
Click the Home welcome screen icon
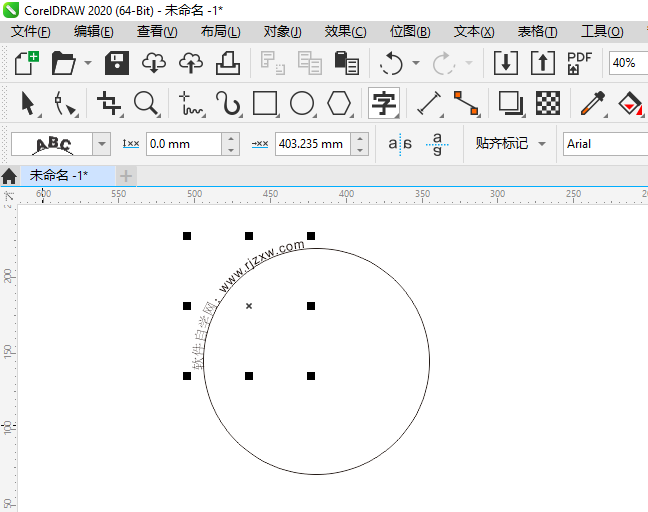(9, 176)
